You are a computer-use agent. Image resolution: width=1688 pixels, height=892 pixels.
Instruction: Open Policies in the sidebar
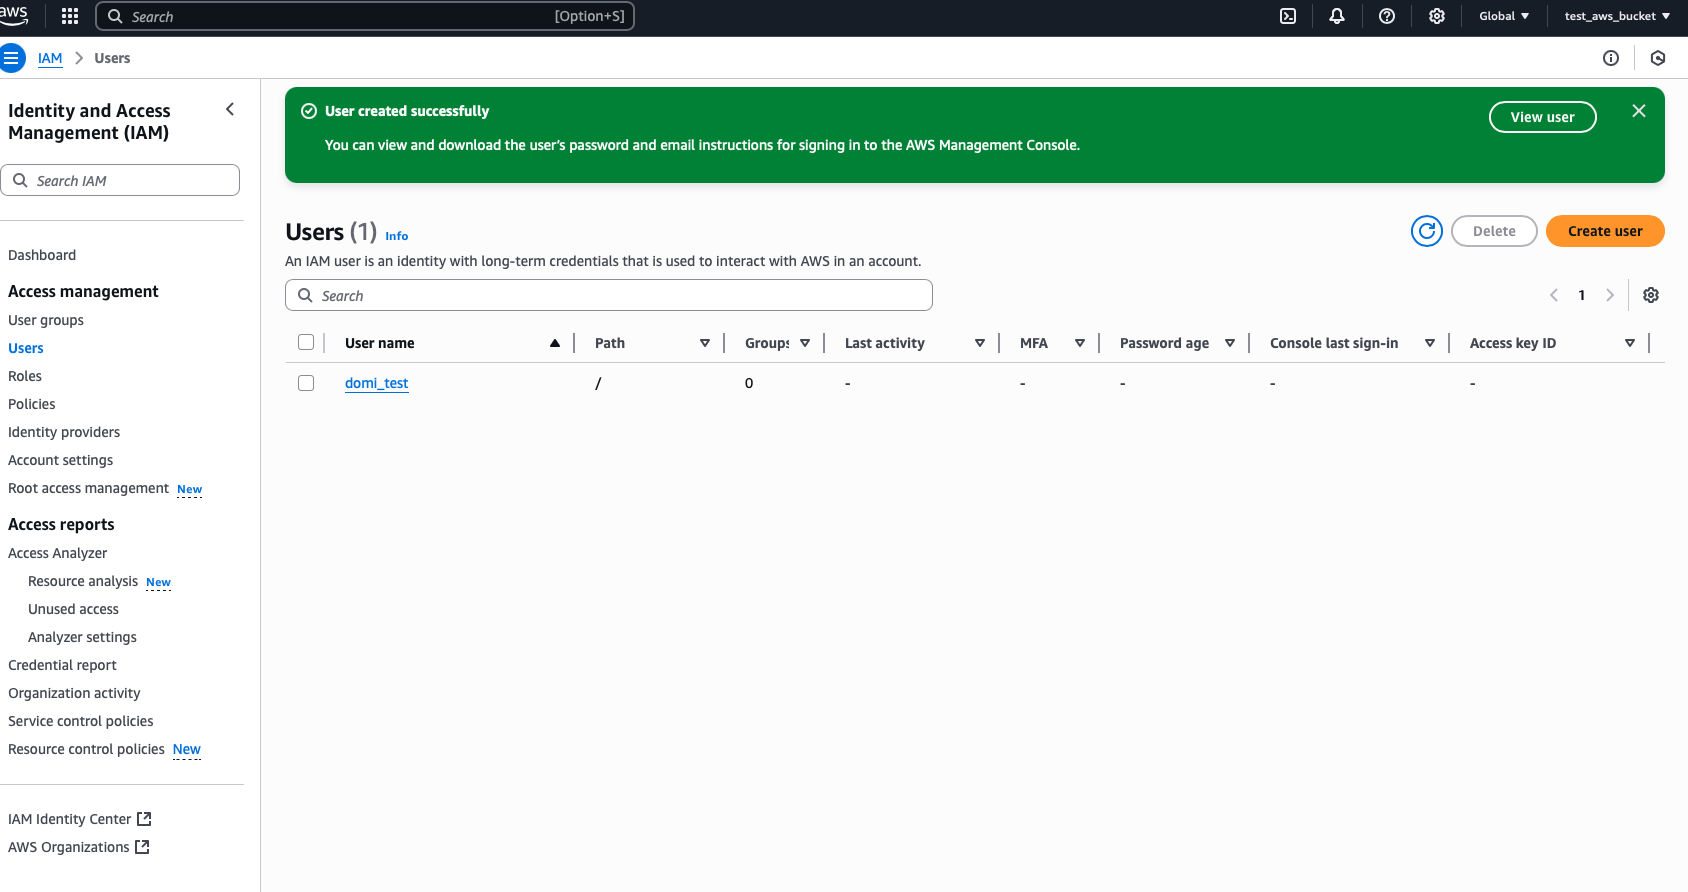(x=32, y=404)
